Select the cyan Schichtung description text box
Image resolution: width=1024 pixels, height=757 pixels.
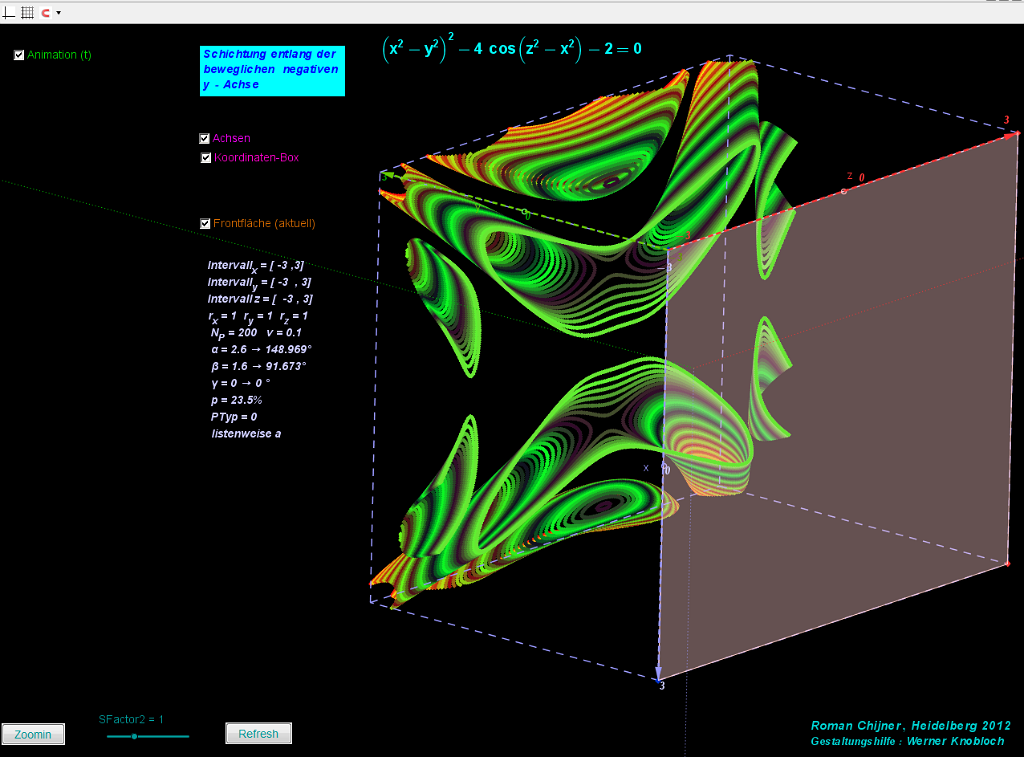[x=272, y=70]
